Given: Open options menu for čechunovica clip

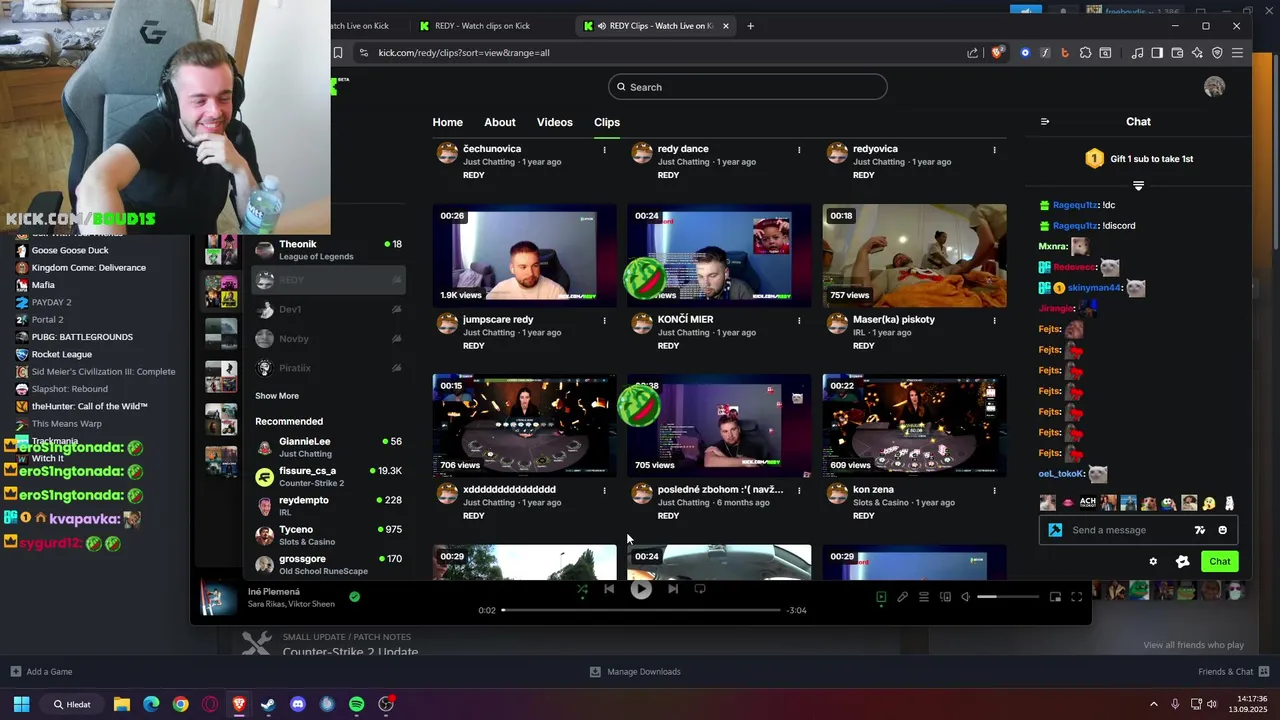Looking at the screenshot, I should [x=604, y=150].
